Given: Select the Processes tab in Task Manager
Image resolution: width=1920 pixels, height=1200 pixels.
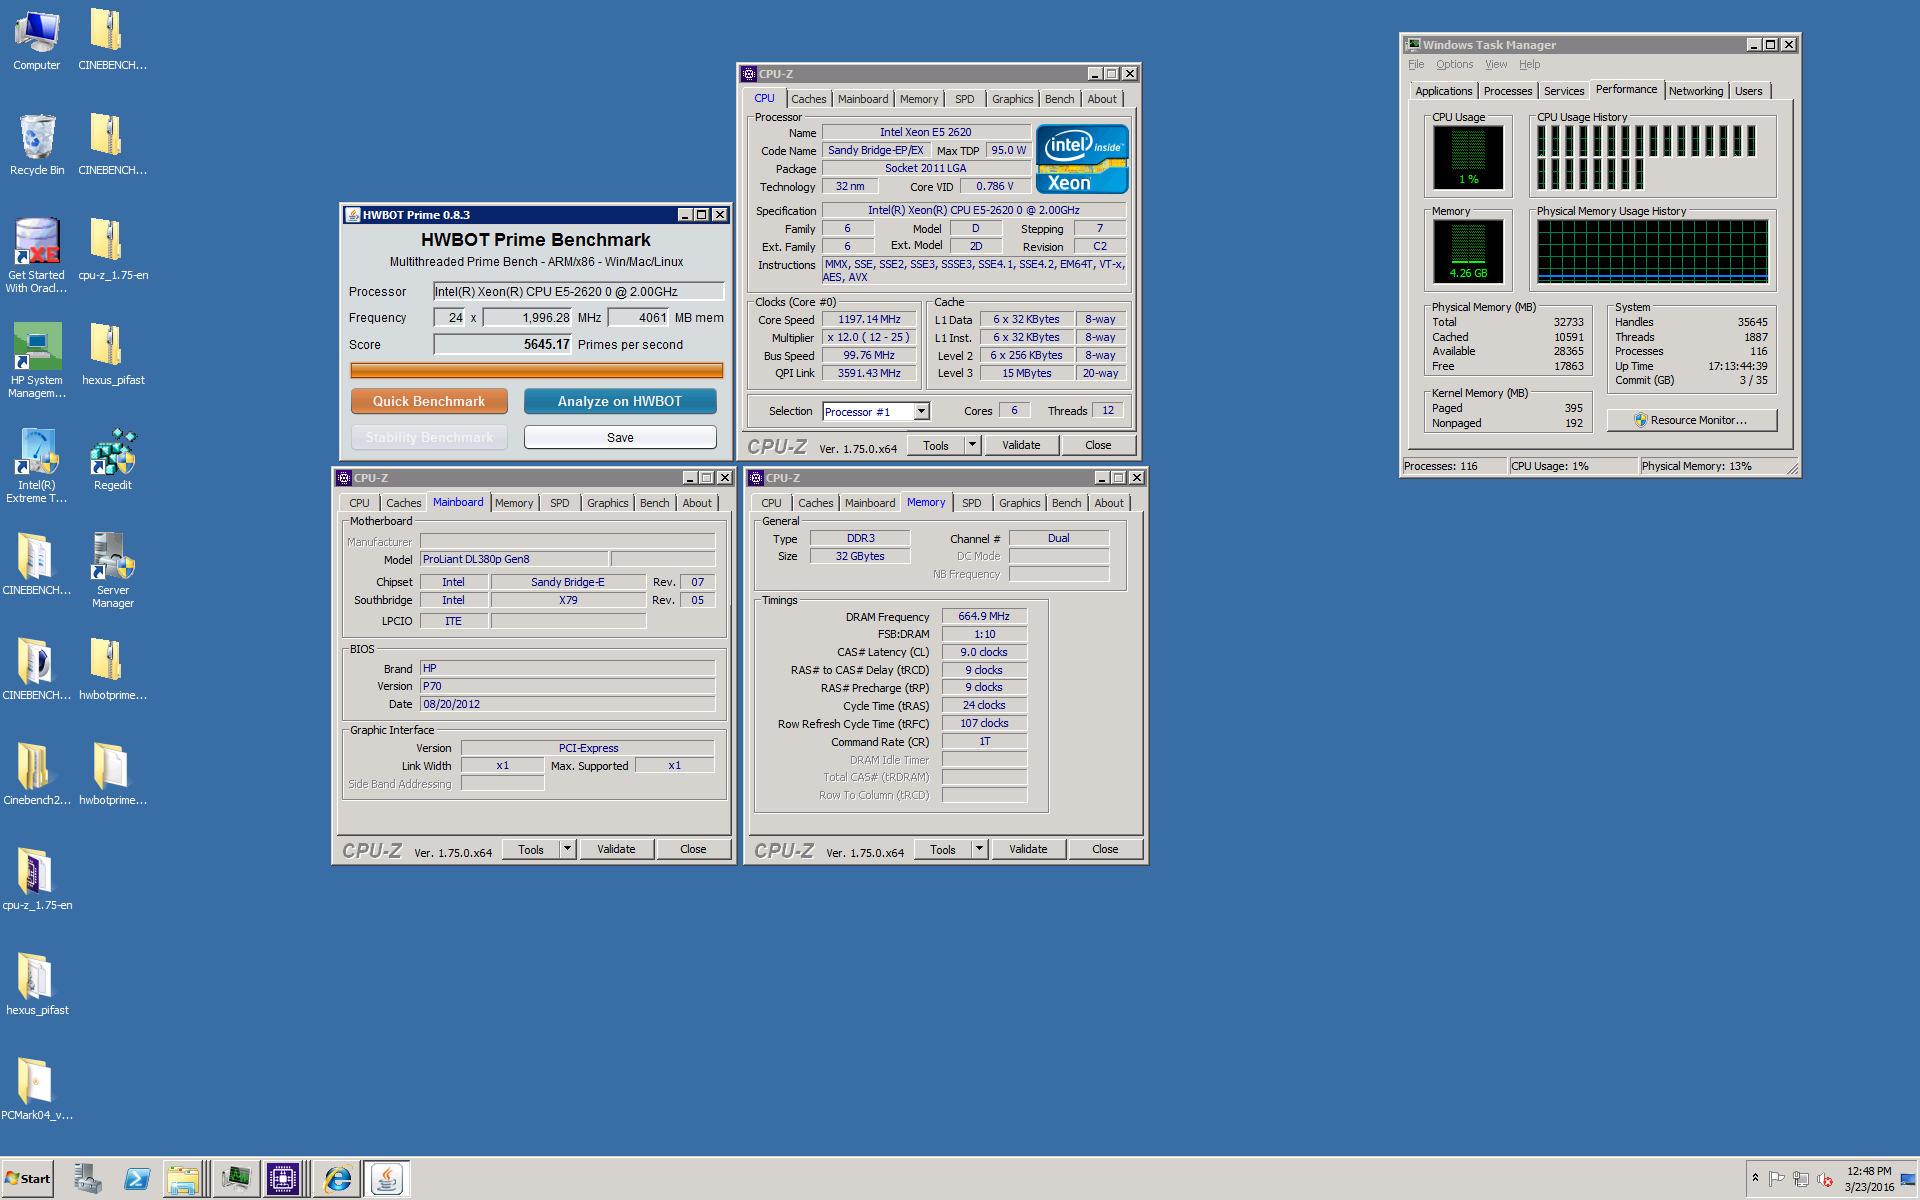Looking at the screenshot, I should pos(1507,91).
